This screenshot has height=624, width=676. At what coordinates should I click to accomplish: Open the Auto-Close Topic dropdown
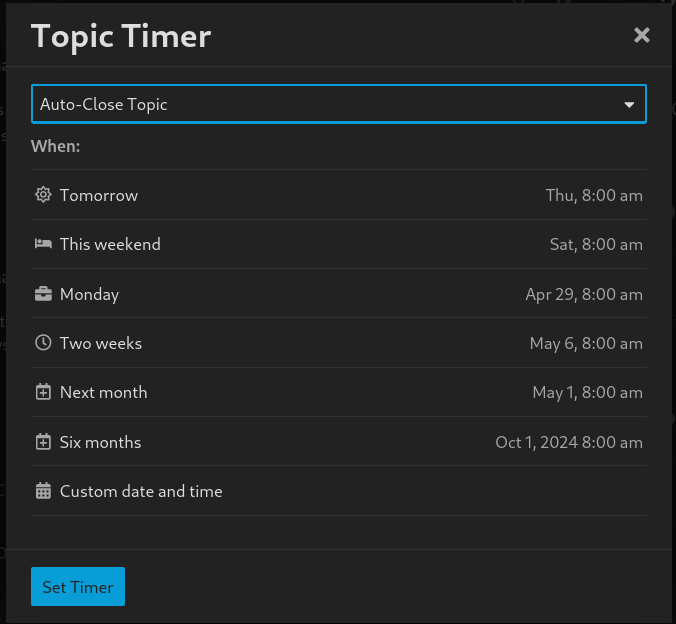338,104
